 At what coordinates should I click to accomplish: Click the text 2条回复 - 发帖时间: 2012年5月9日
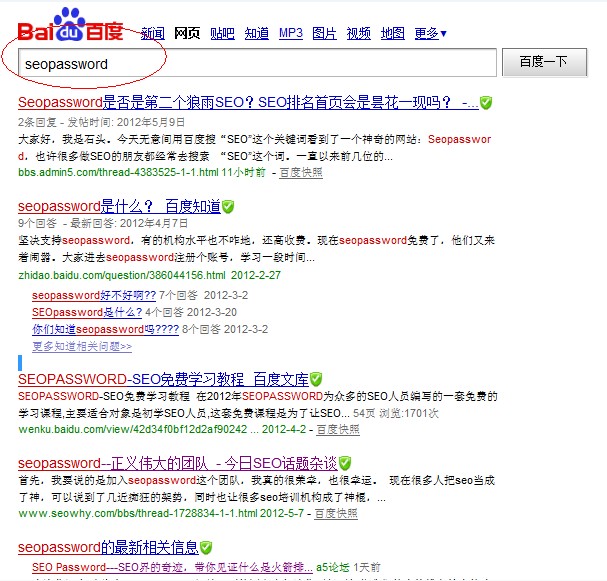pos(101,122)
